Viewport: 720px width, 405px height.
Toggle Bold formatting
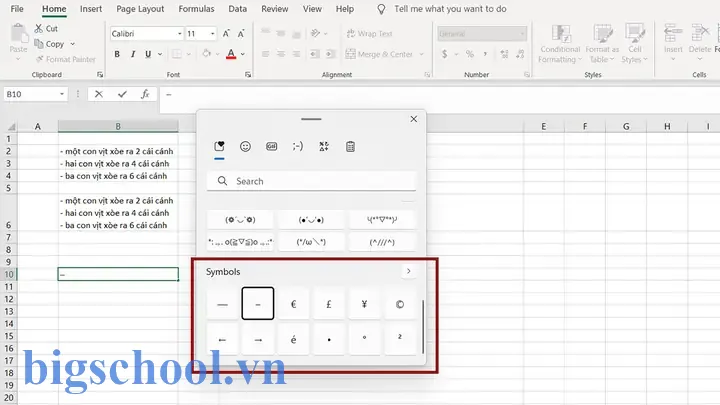(x=117, y=54)
